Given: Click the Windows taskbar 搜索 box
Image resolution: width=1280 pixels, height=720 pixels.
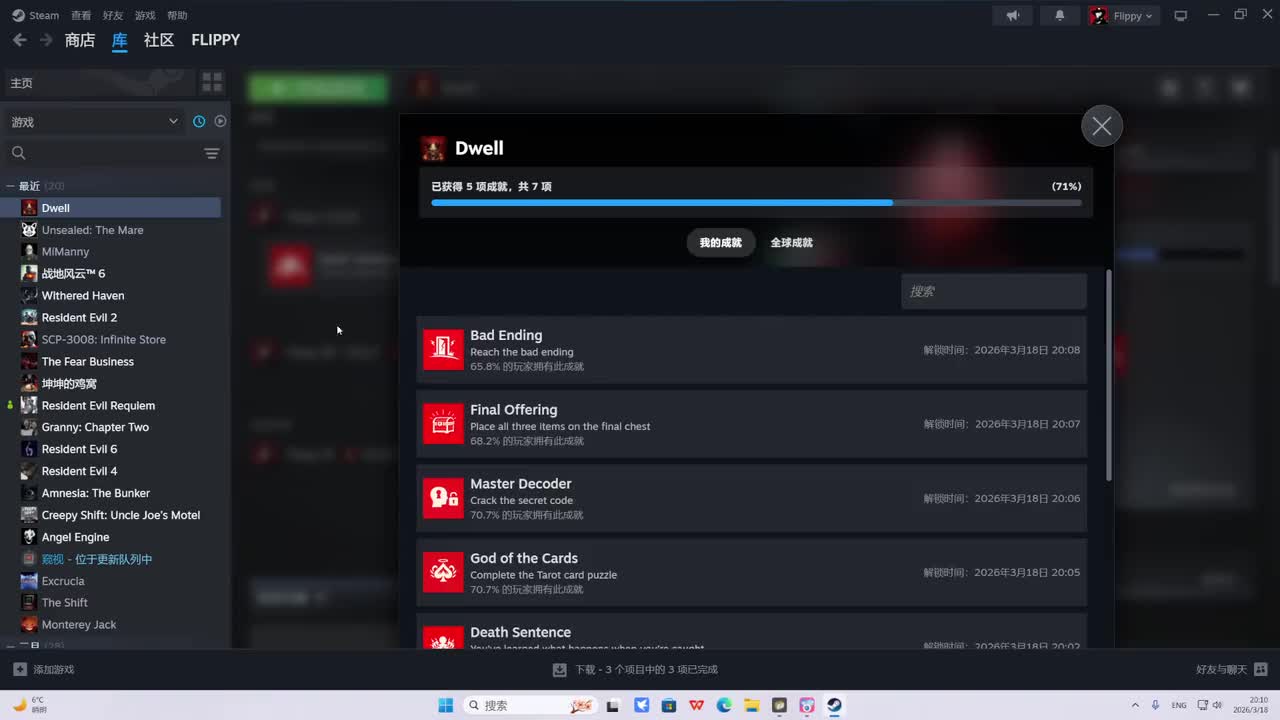Looking at the screenshot, I should pyautogui.click(x=530, y=705).
